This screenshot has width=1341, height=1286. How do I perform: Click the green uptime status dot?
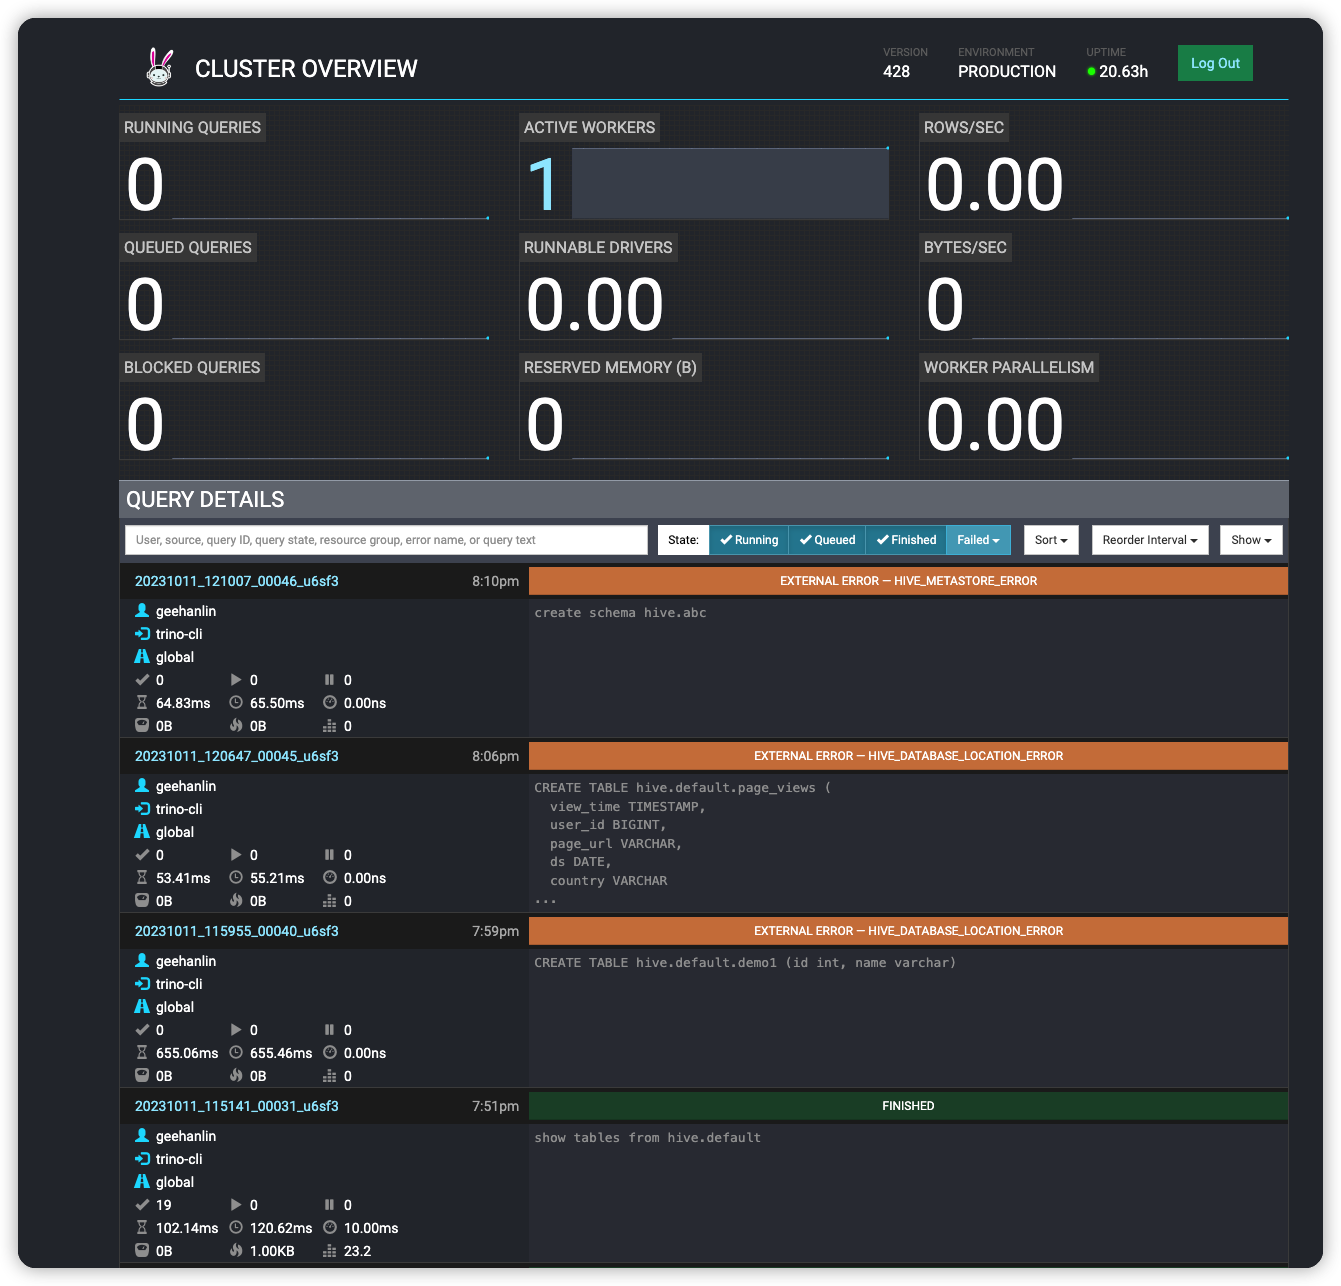point(1091,72)
